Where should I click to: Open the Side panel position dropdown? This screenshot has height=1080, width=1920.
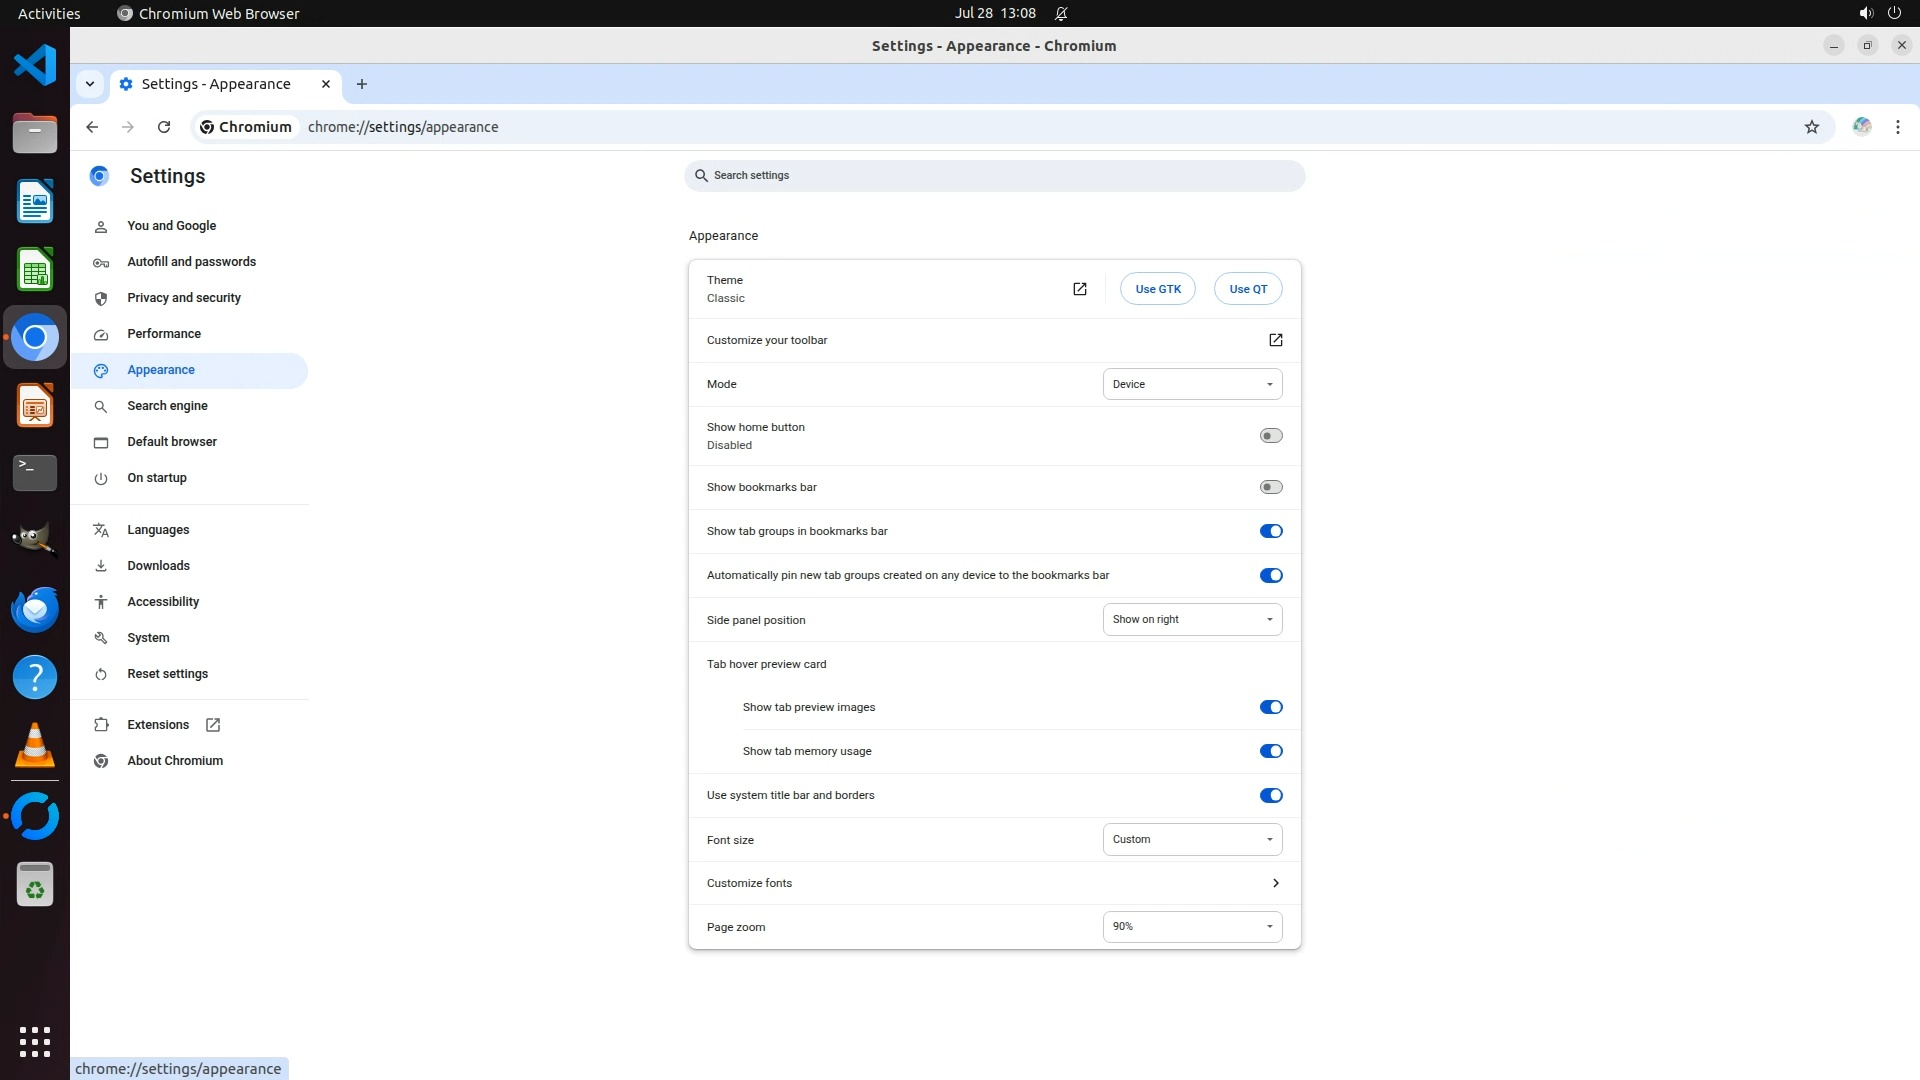(x=1191, y=619)
